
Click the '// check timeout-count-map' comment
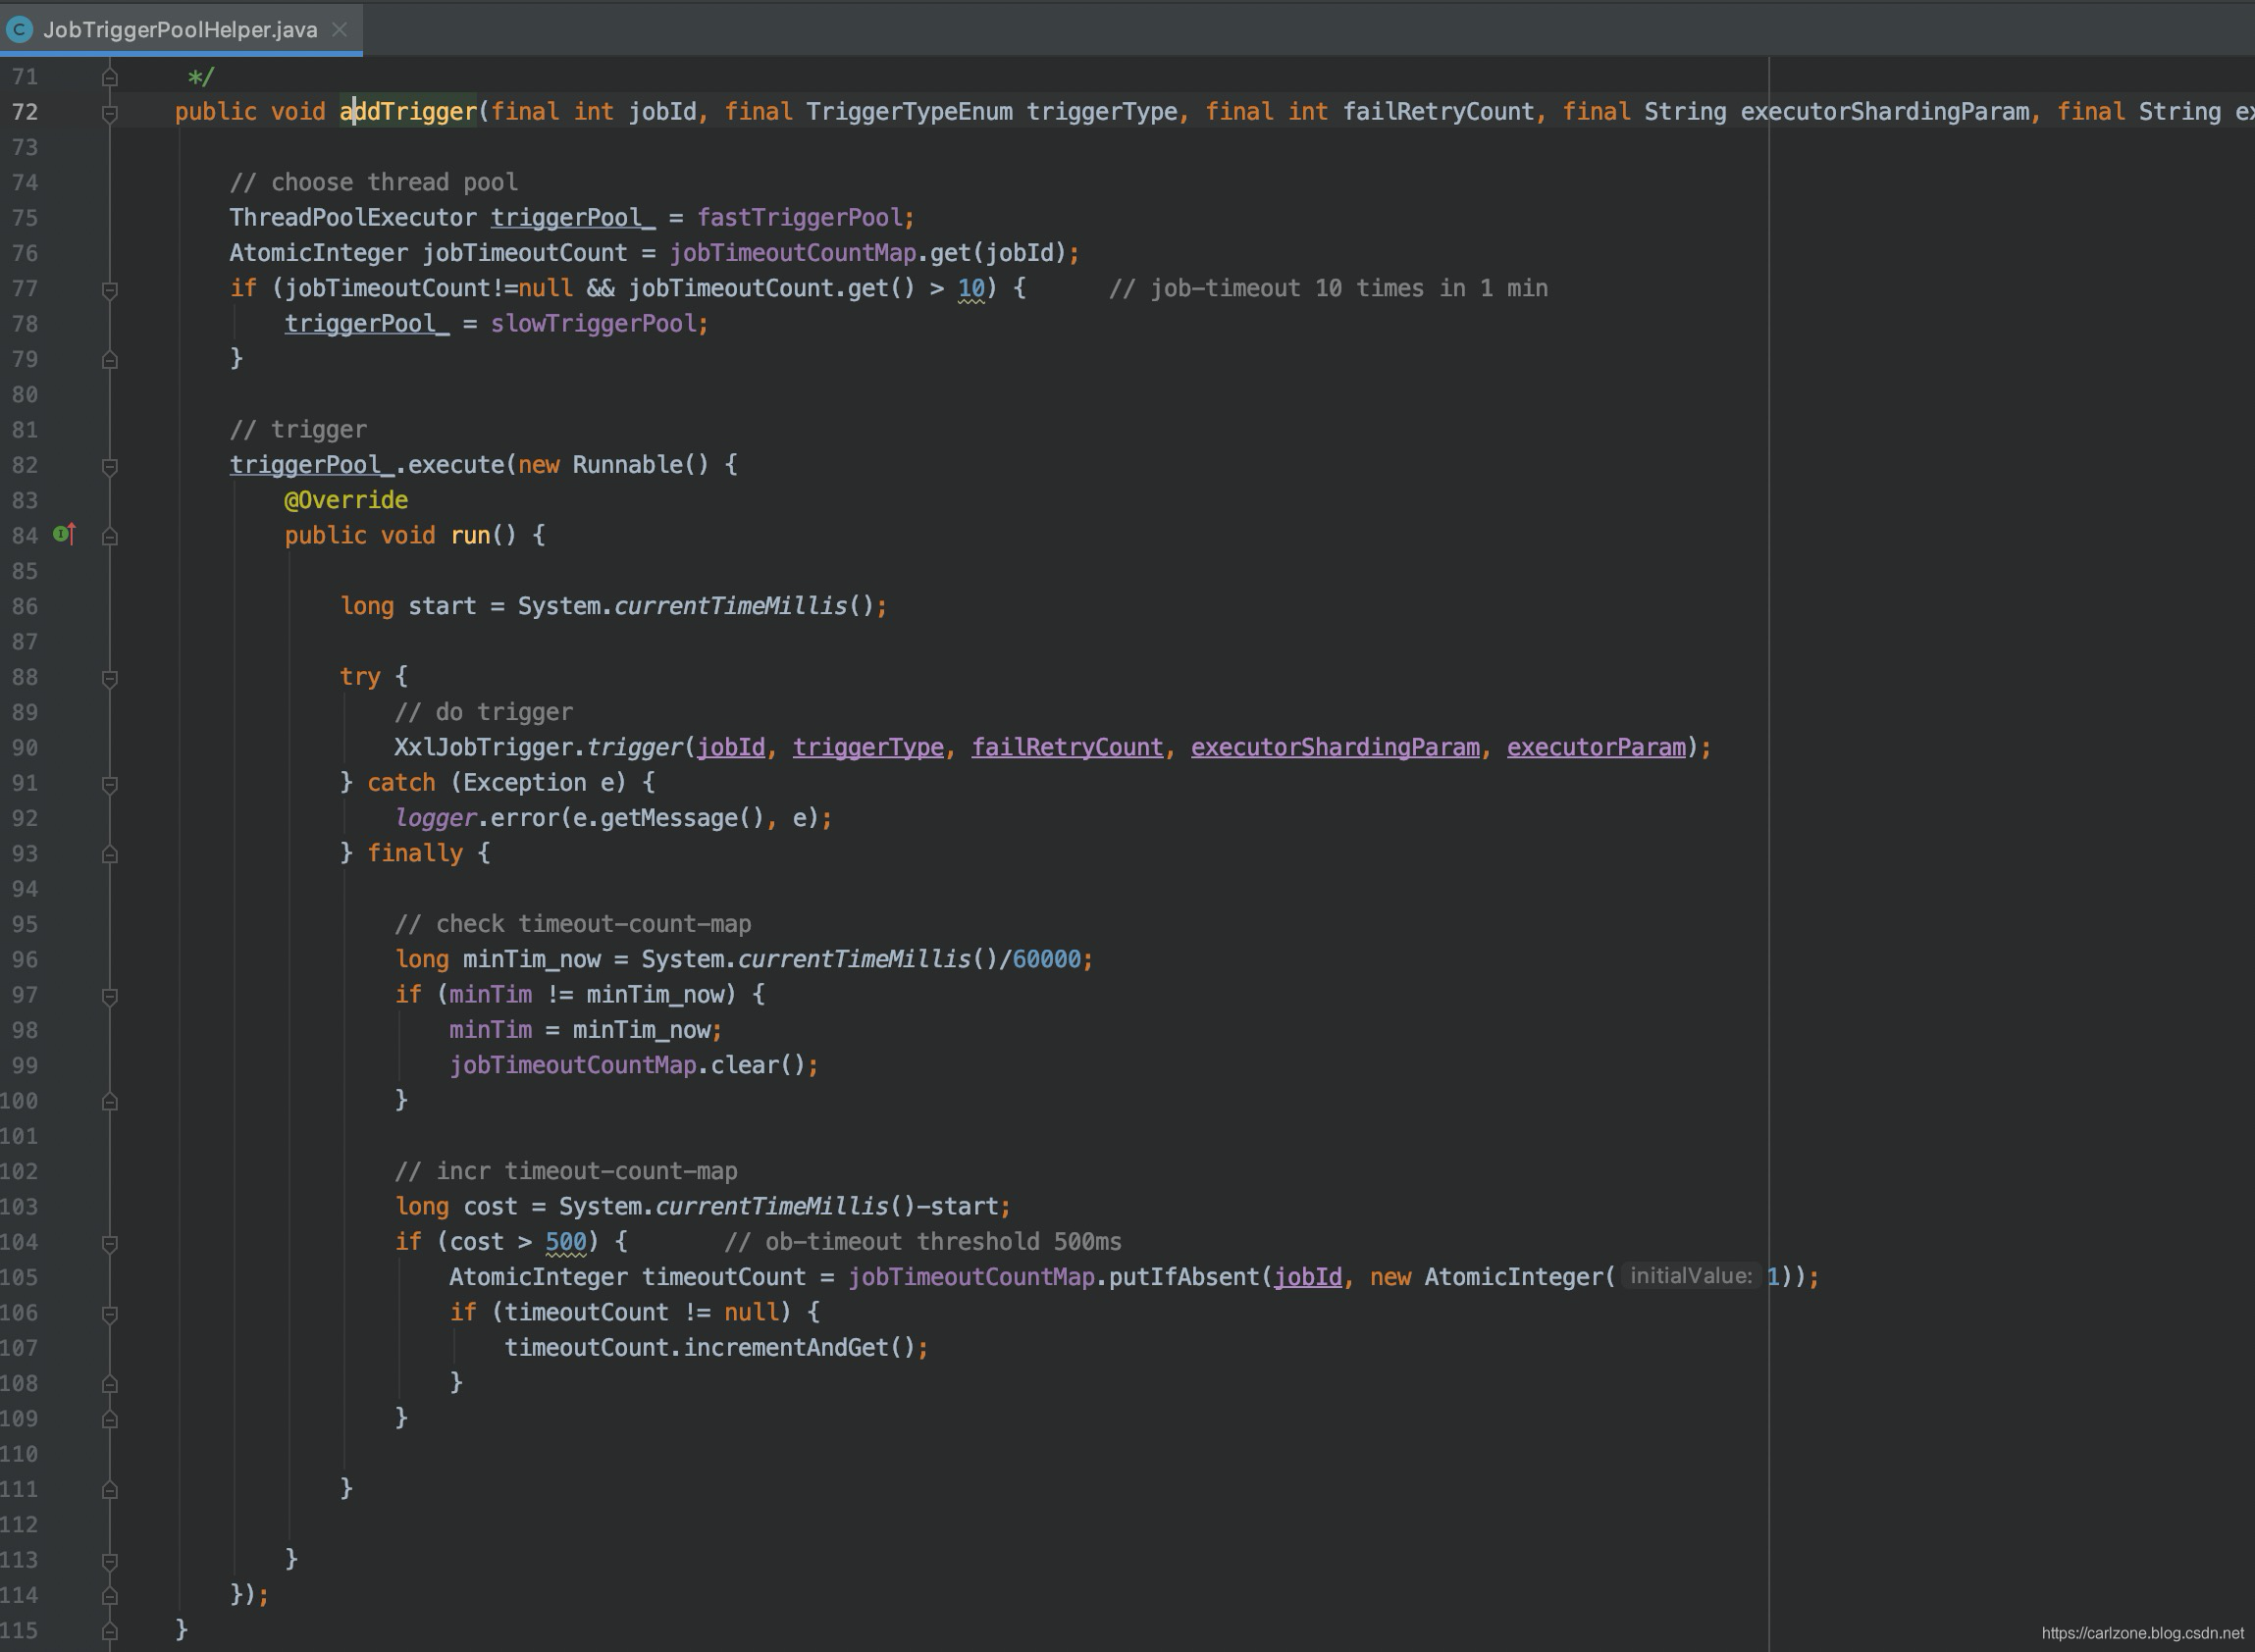pyautogui.click(x=573, y=923)
